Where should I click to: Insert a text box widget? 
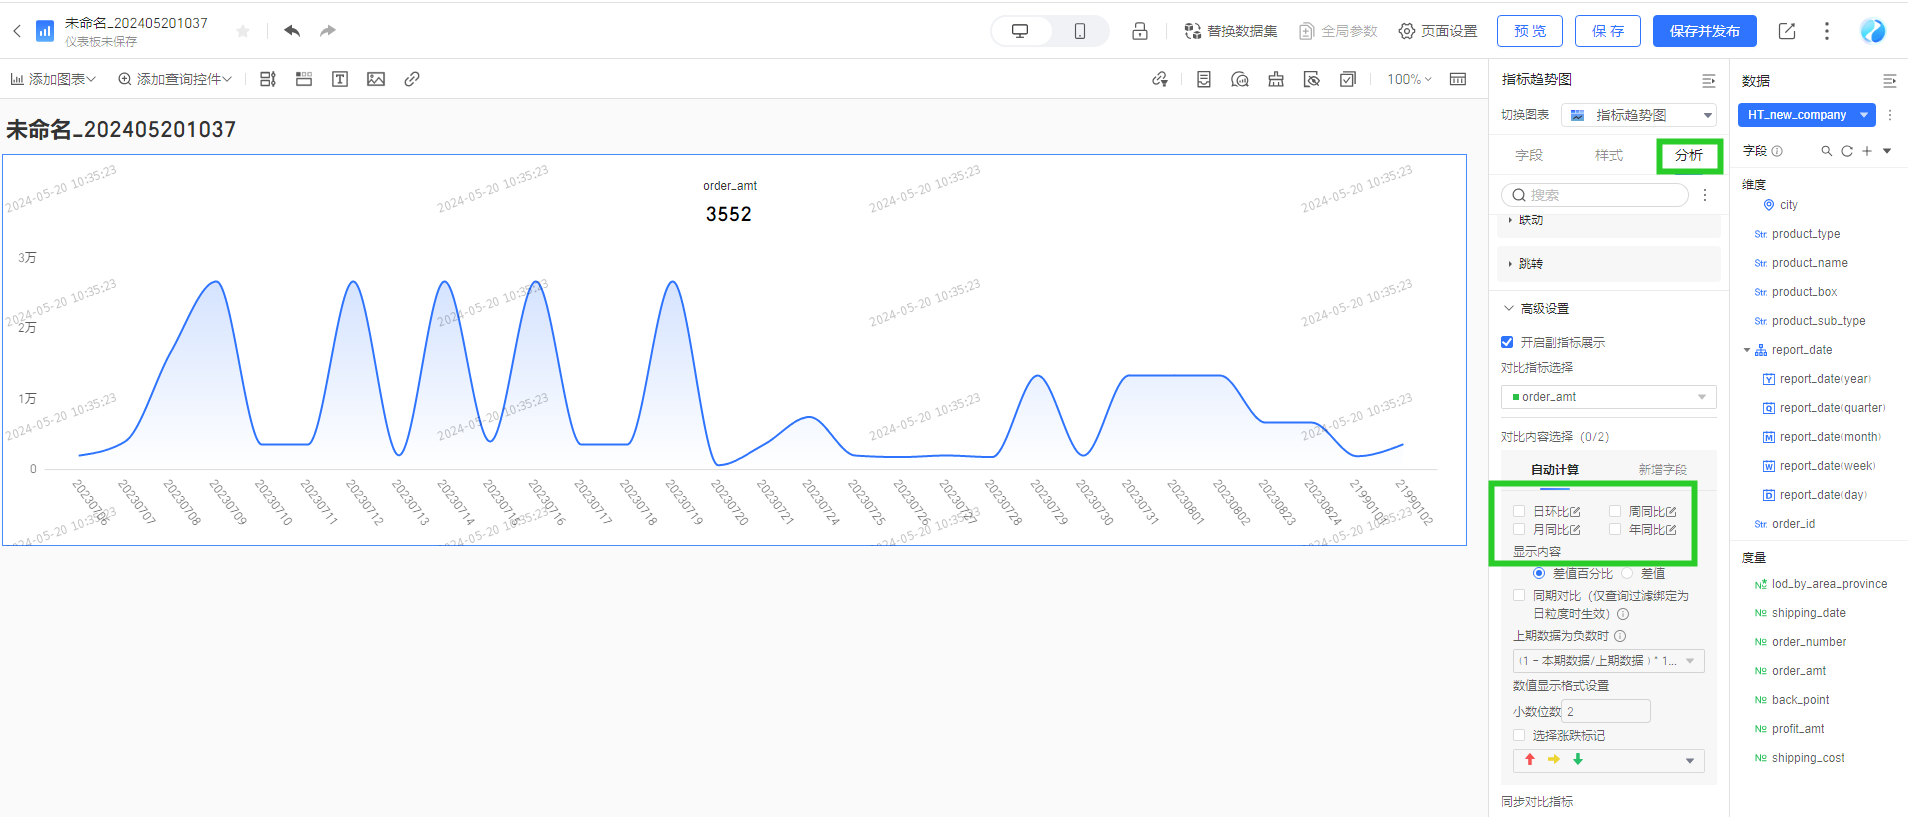tap(340, 79)
